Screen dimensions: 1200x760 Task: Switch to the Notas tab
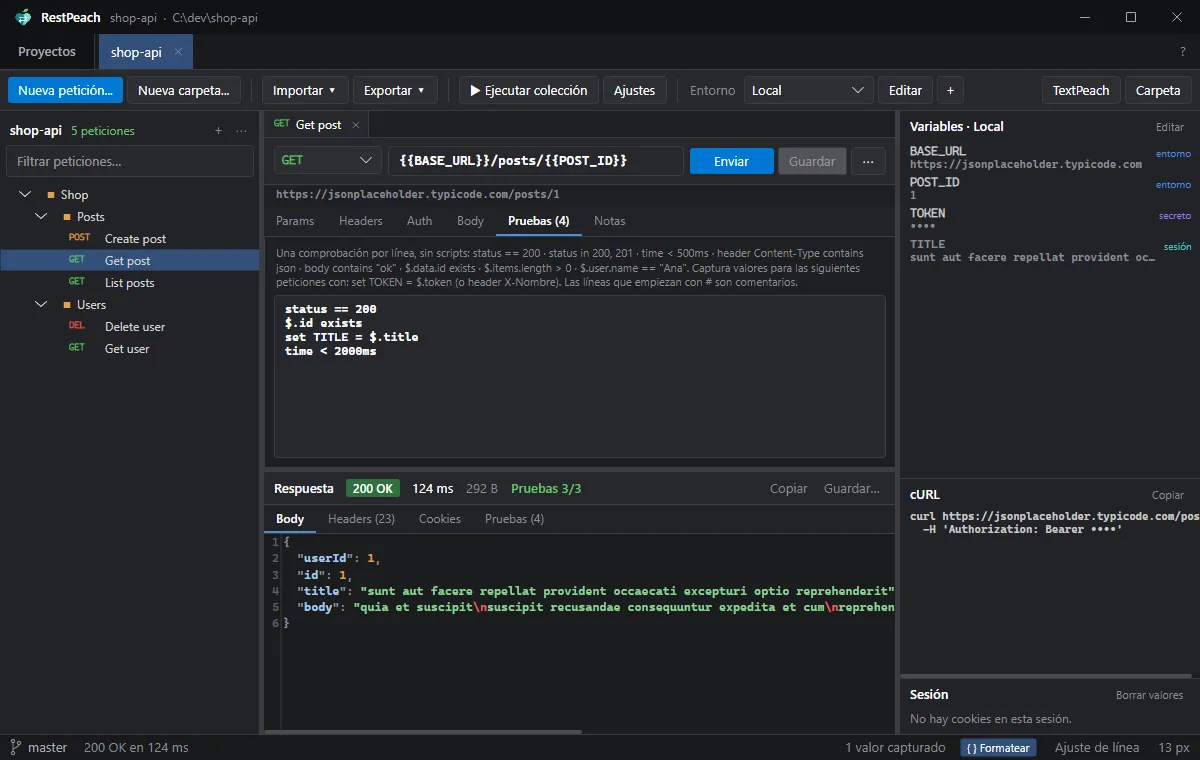coord(610,221)
